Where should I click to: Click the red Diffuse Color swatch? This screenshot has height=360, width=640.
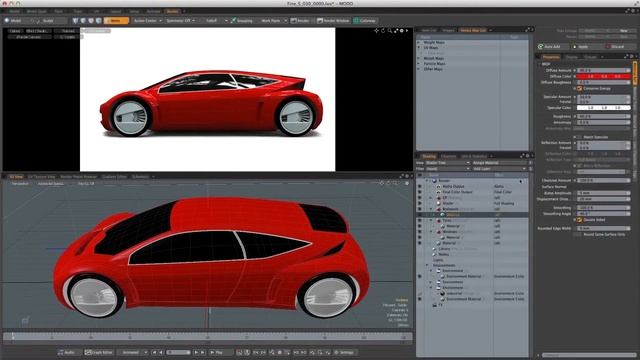click(x=603, y=76)
